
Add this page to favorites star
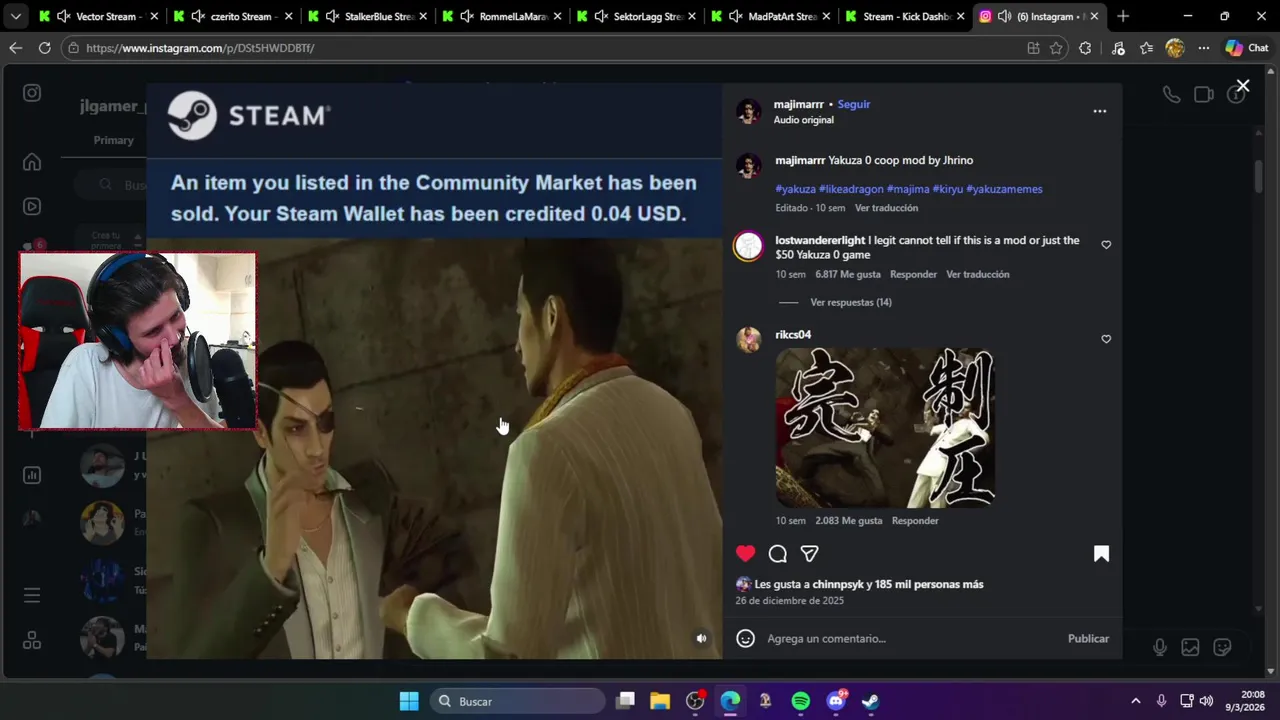1056,48
